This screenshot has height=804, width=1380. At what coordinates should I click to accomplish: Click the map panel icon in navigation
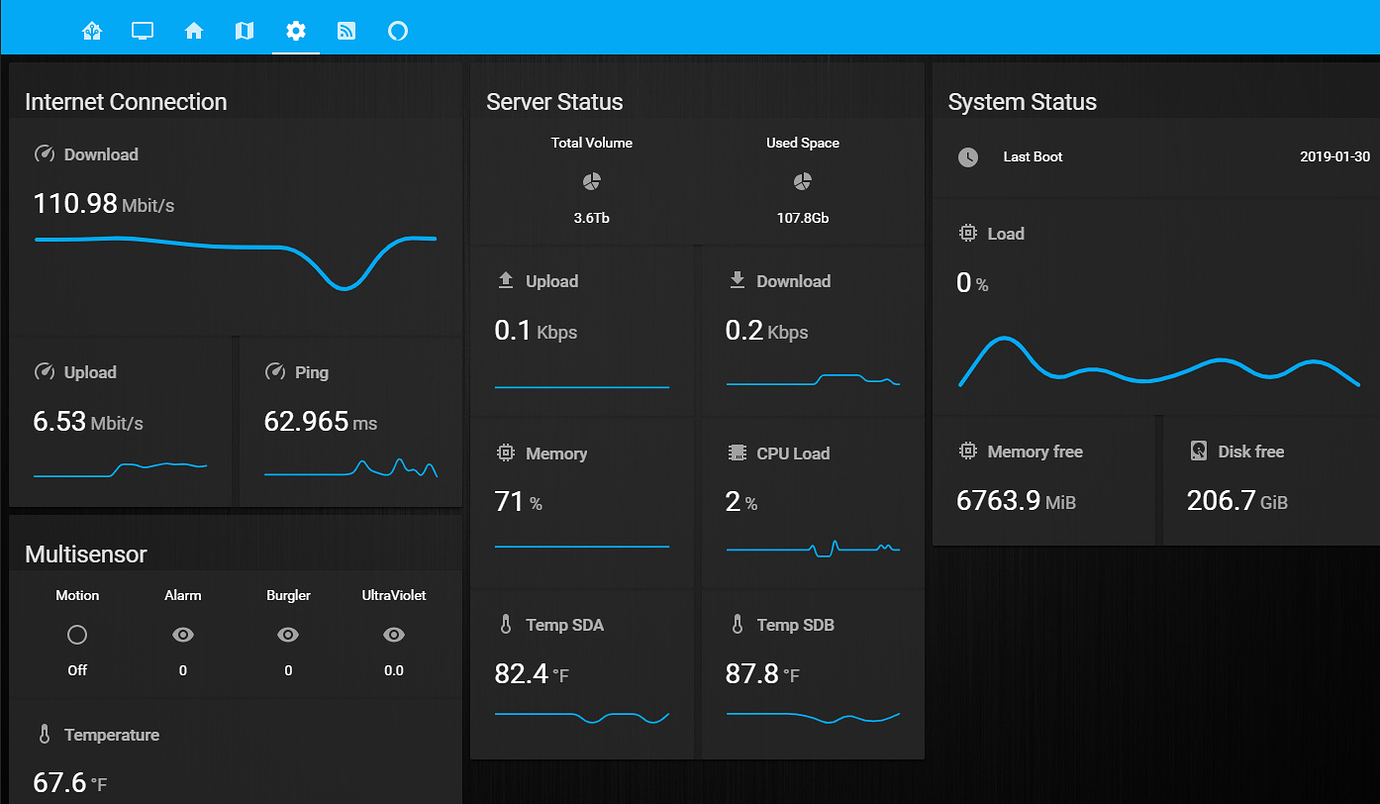pyautogui.click(x=244, y=30)
